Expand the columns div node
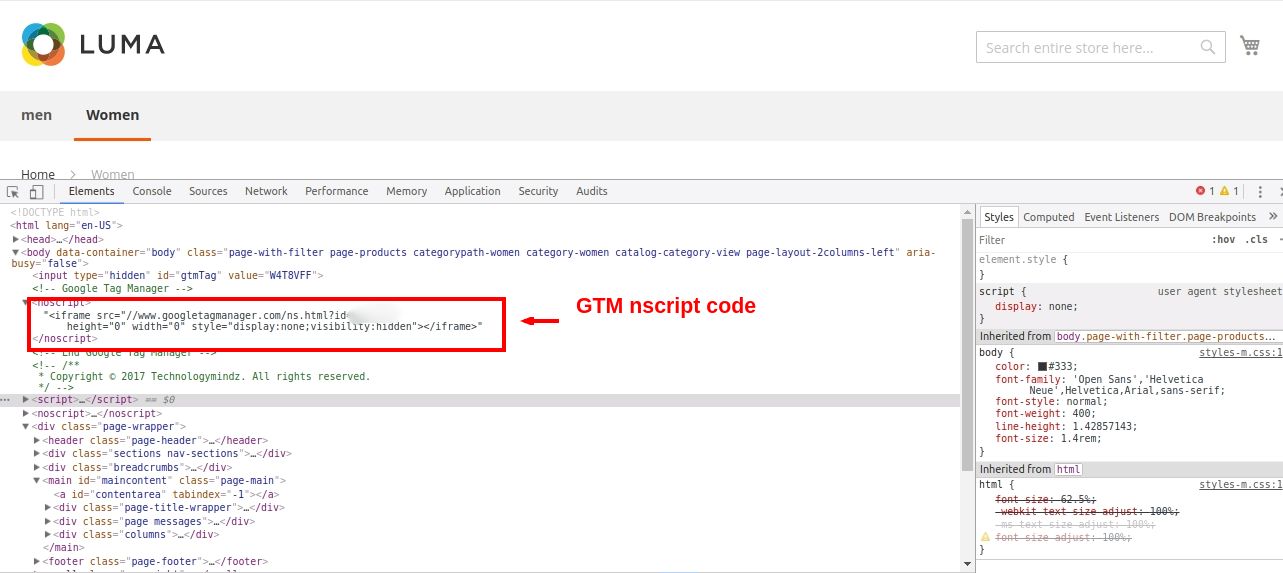 (48, 534)
